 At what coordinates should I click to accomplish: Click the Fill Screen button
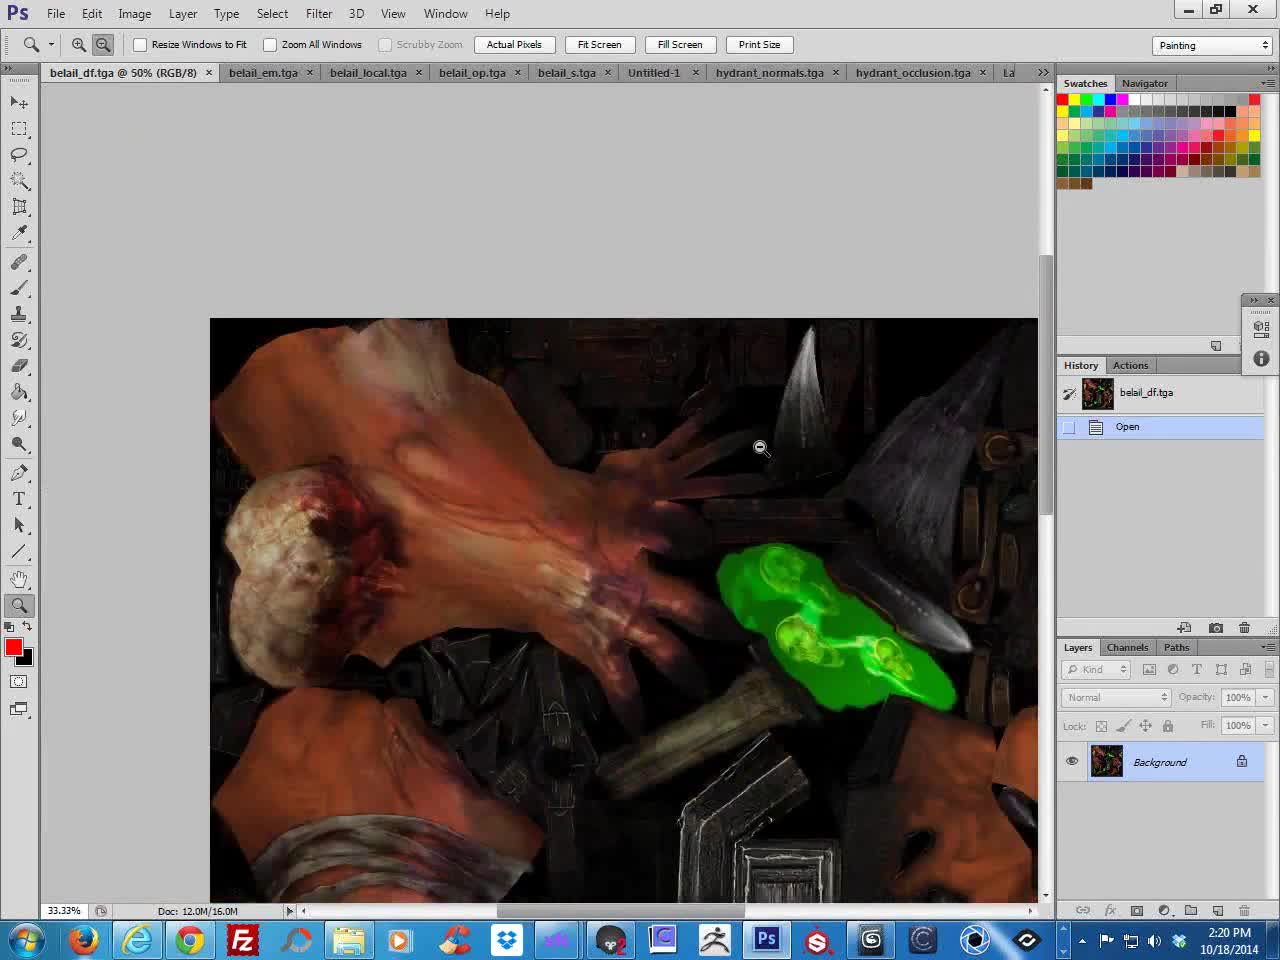[680, 44]
